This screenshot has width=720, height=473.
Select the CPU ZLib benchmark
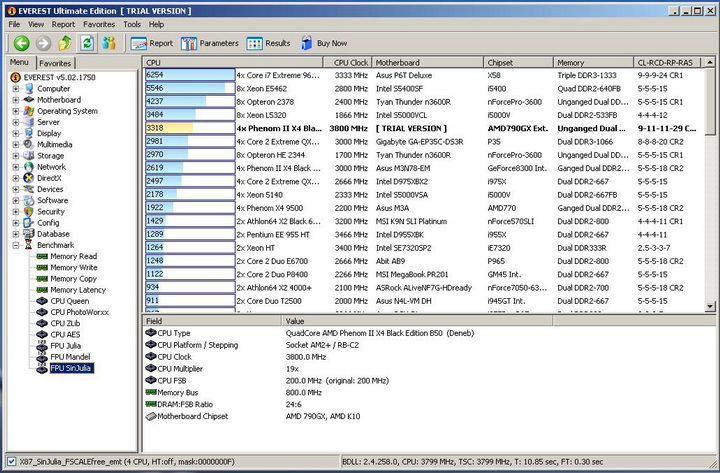(x=65, y=323)
